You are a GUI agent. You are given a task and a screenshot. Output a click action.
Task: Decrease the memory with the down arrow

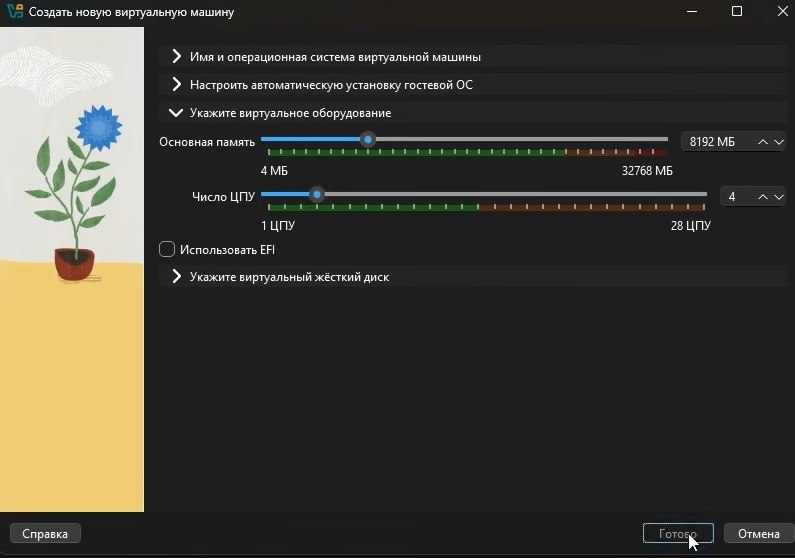(x=779, y=142)
